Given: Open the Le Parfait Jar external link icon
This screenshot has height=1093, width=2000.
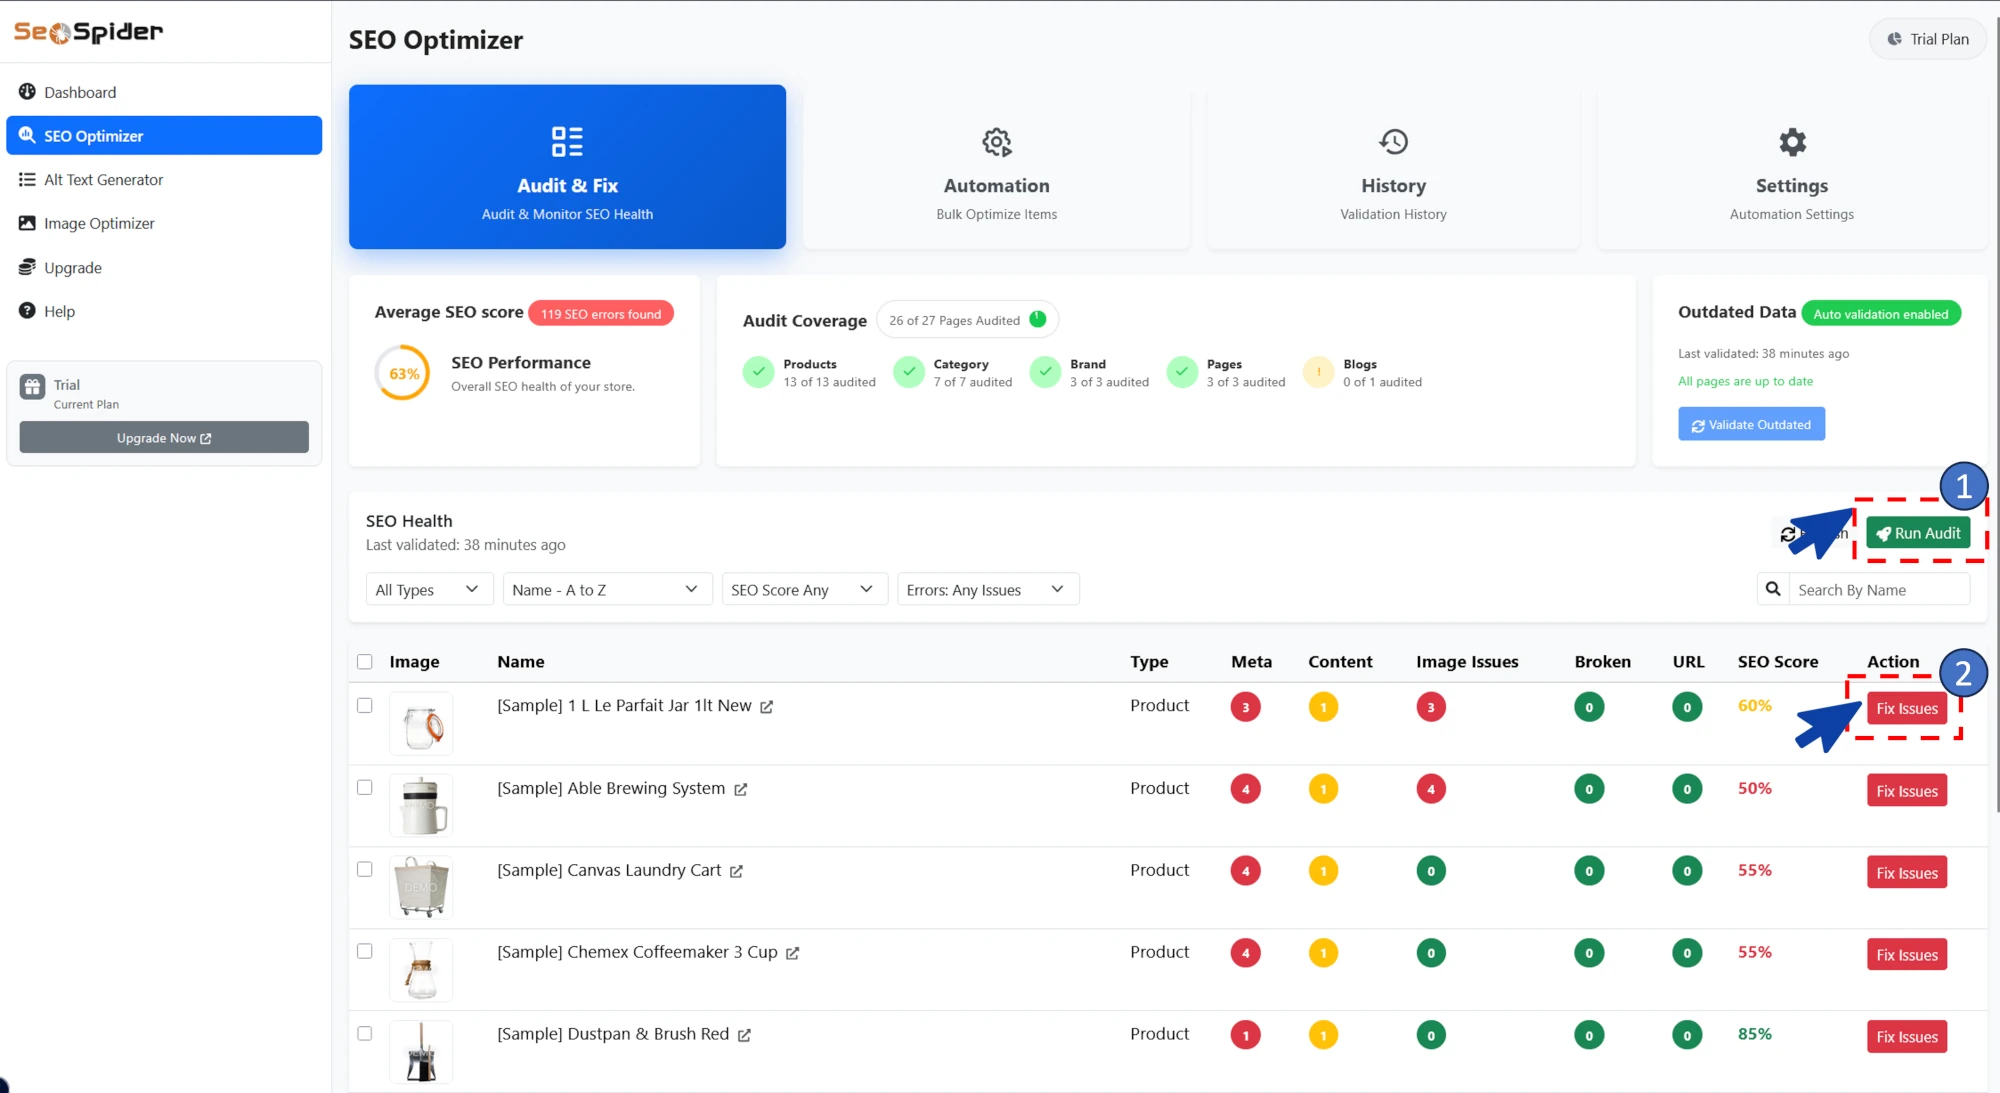Looking at the screenshot, I should (767, 705).
